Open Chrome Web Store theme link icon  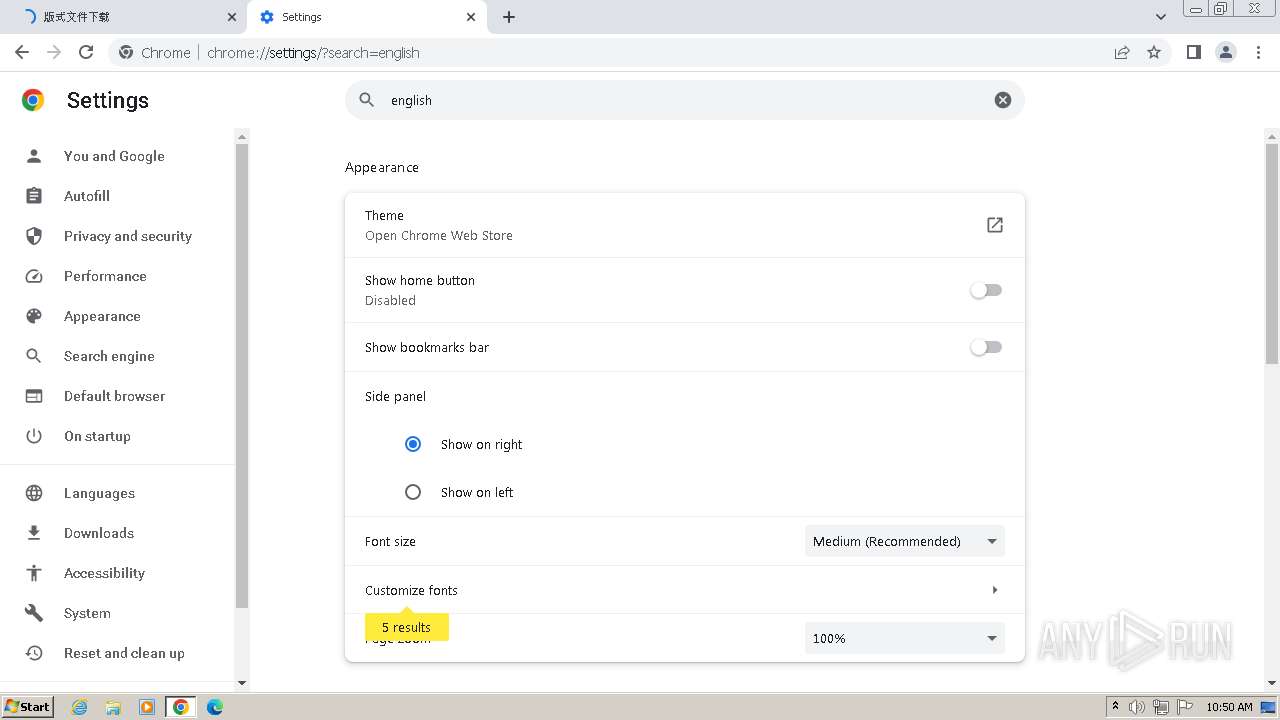(x=994, y=225)
